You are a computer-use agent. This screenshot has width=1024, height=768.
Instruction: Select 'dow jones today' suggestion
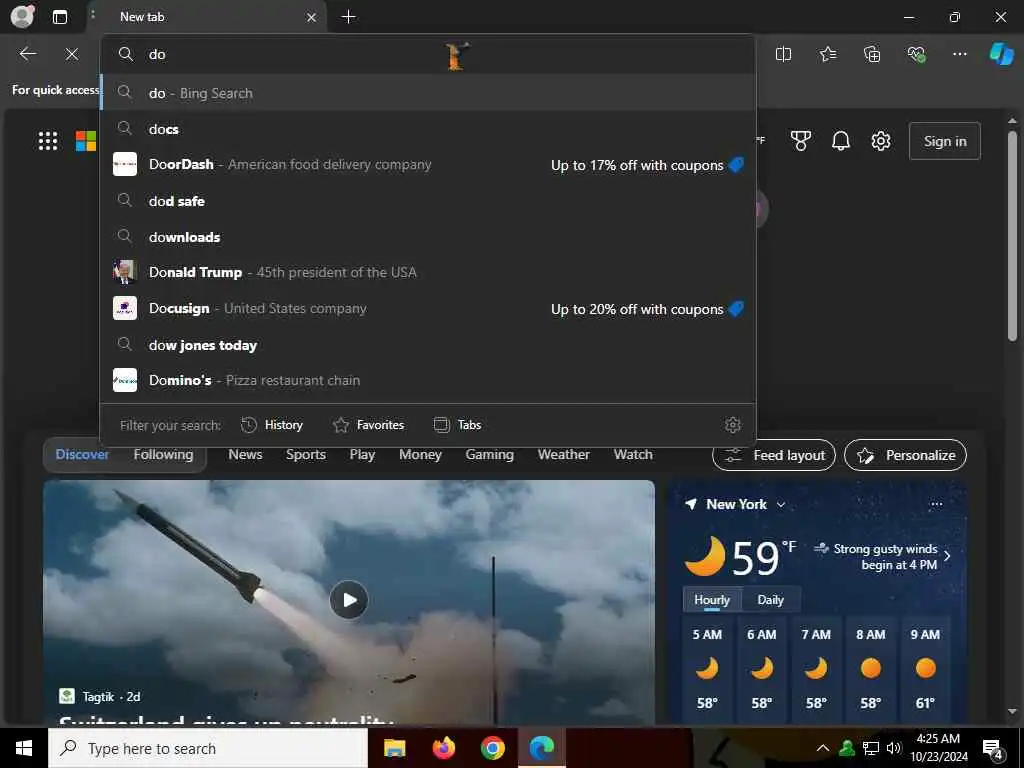click(428, 344)
